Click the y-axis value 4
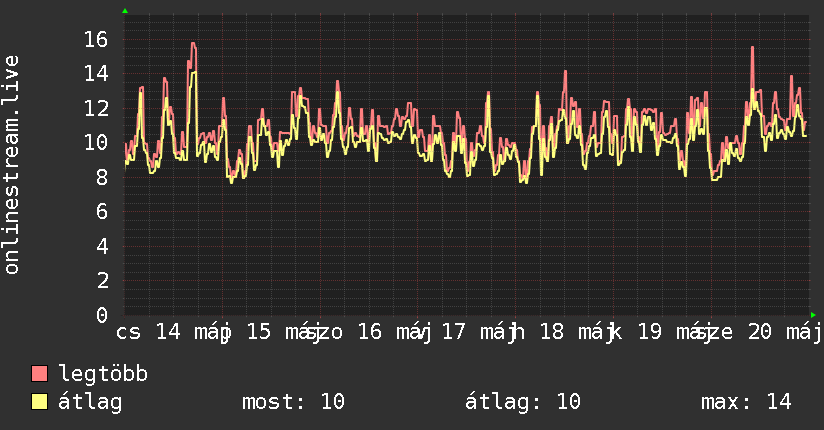The width and height of the screenshot is (824, 430). [102, 246]
